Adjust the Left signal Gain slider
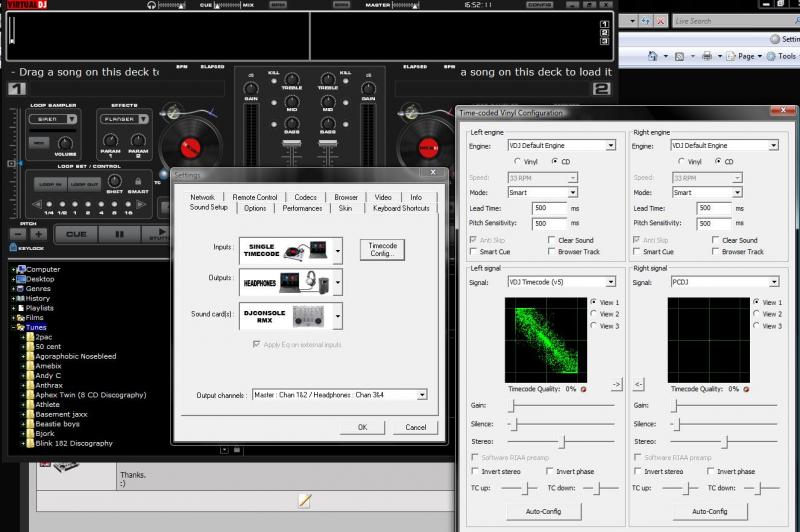 click(x=512, y=406)
